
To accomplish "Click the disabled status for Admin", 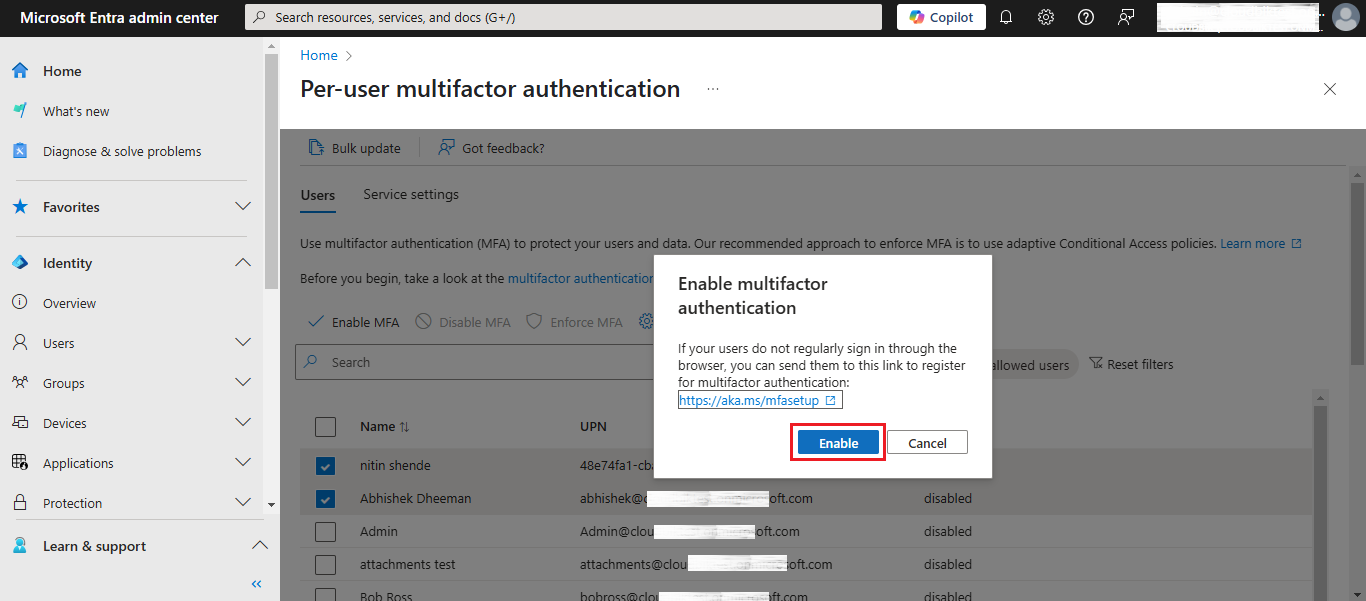I will [x=948, y=531].
